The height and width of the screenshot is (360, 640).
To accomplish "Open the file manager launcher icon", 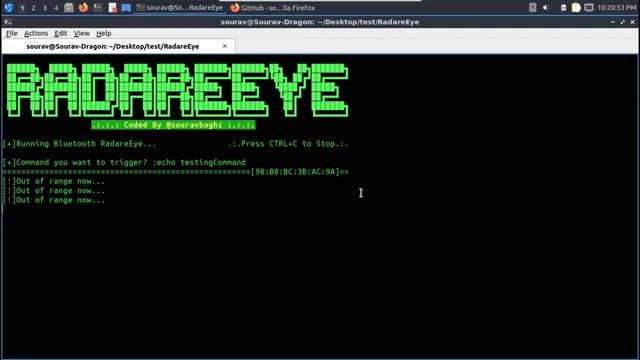I will pyautogui.click(x=69, y=7).
